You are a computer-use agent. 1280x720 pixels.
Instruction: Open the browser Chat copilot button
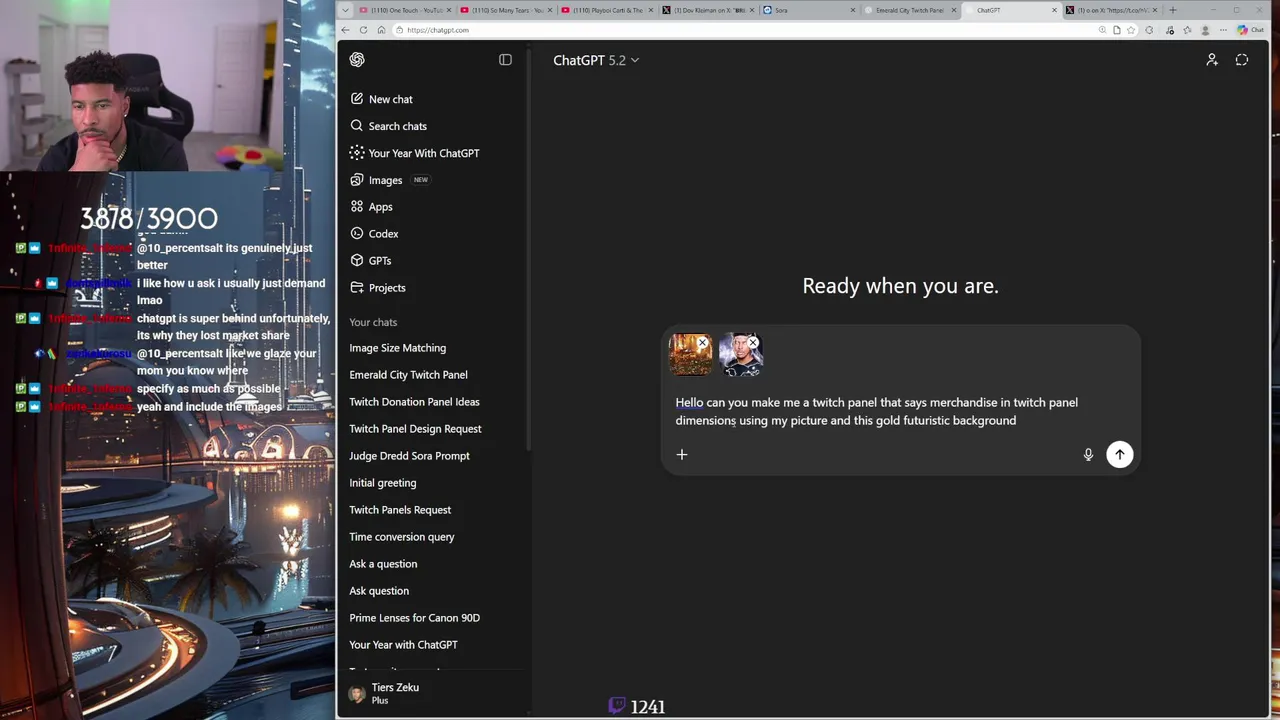click(x=1251, y=30)
